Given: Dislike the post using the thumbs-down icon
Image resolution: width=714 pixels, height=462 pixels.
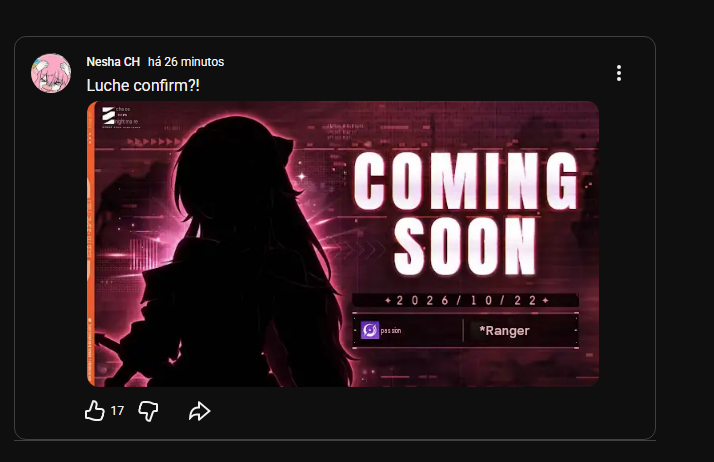Looking at the screenshot, I should coord(148,411).
